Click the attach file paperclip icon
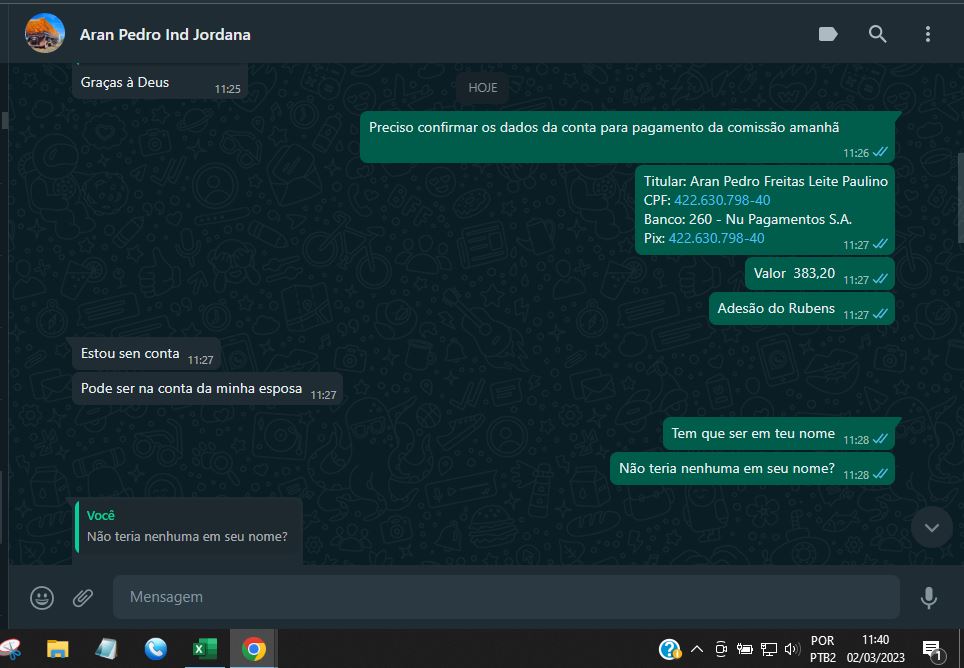This screenshot has height=668, width=964. (83, 598)
